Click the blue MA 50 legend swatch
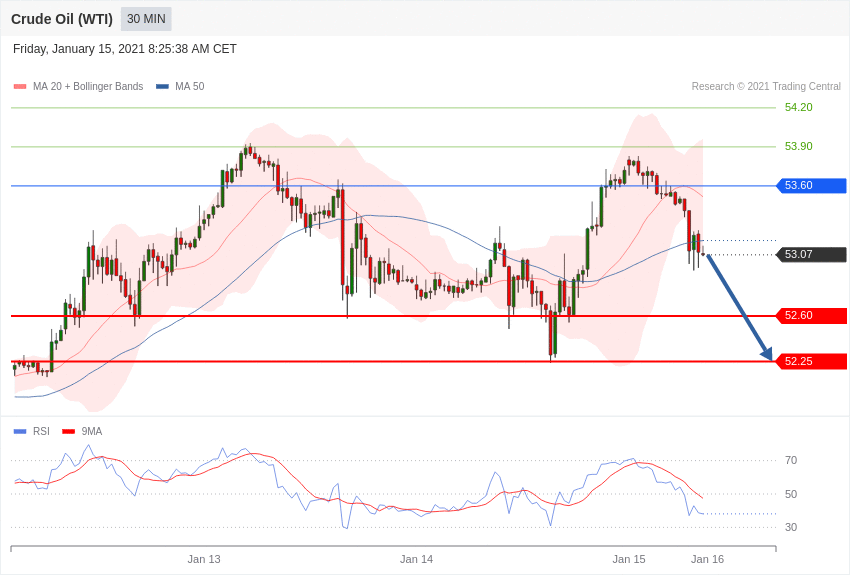 [163, 87]
